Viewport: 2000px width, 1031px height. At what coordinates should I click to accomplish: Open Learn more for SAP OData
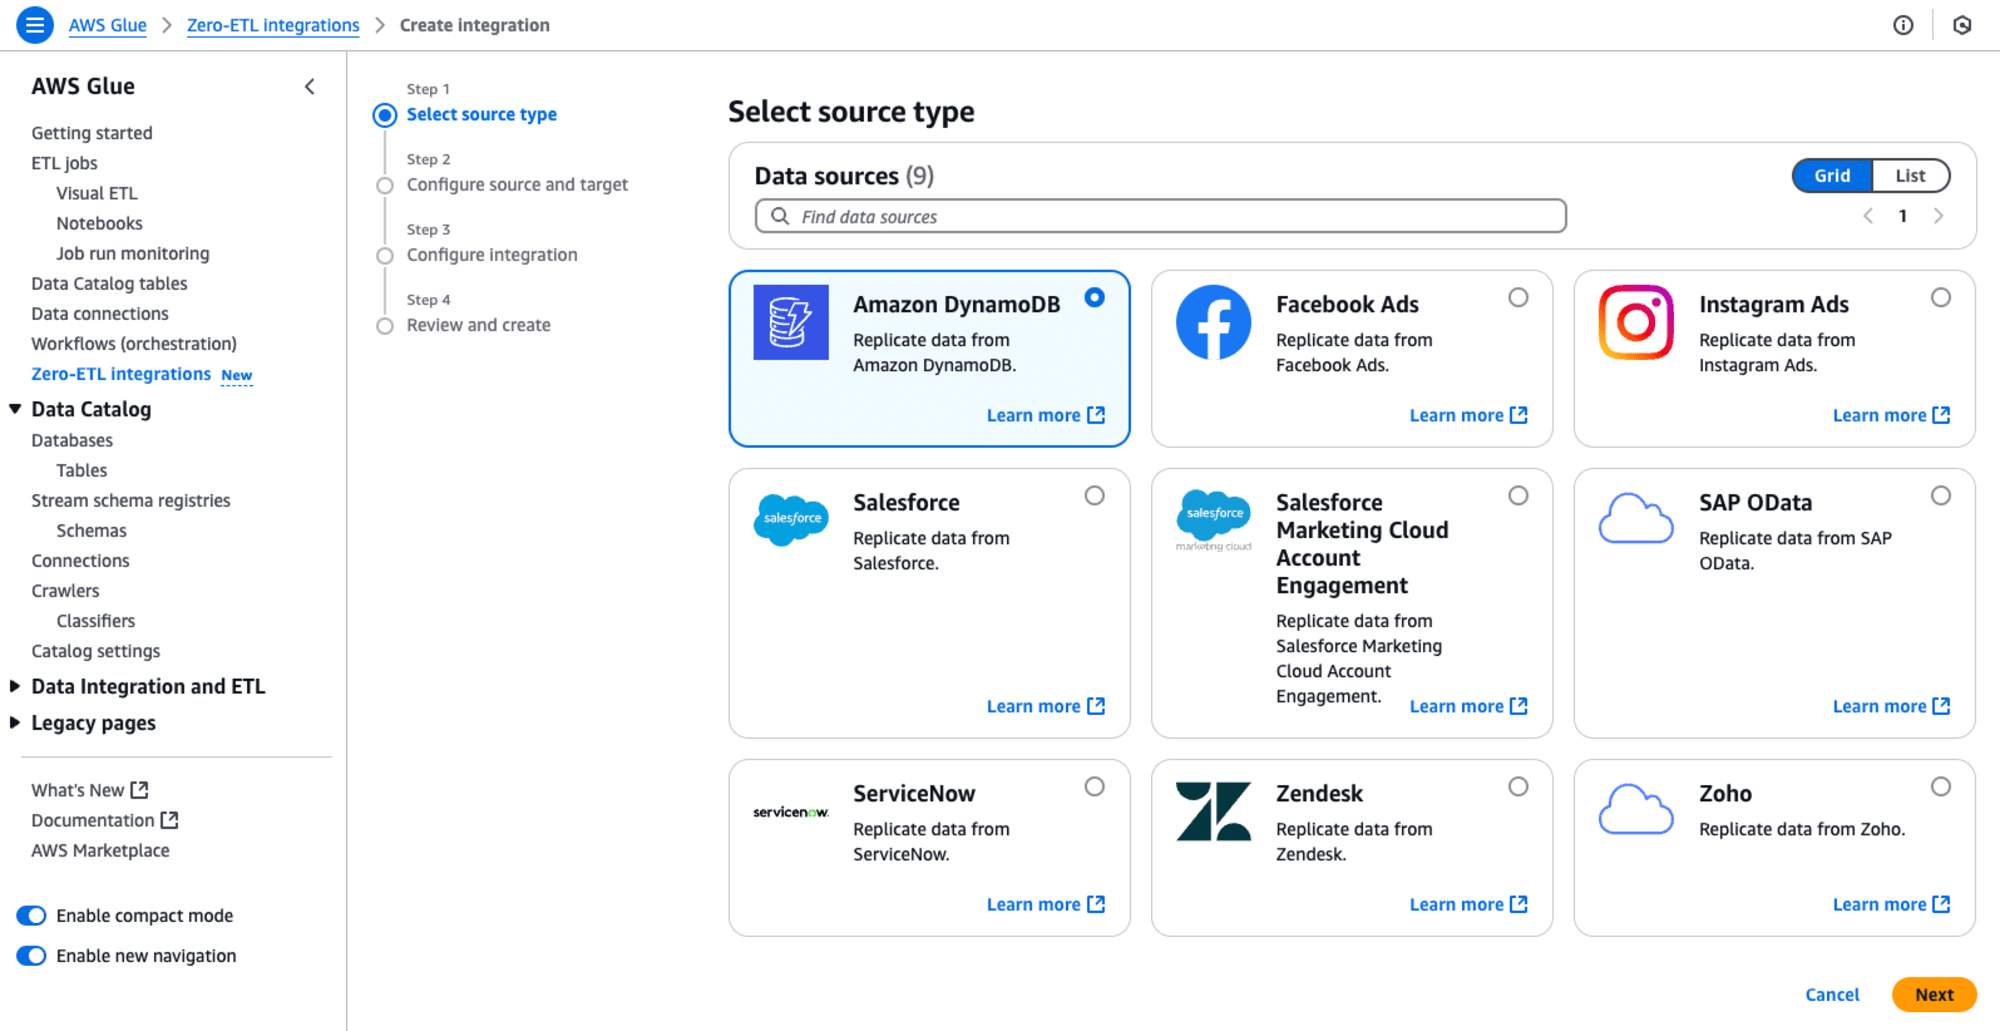tap(1891, 706)
